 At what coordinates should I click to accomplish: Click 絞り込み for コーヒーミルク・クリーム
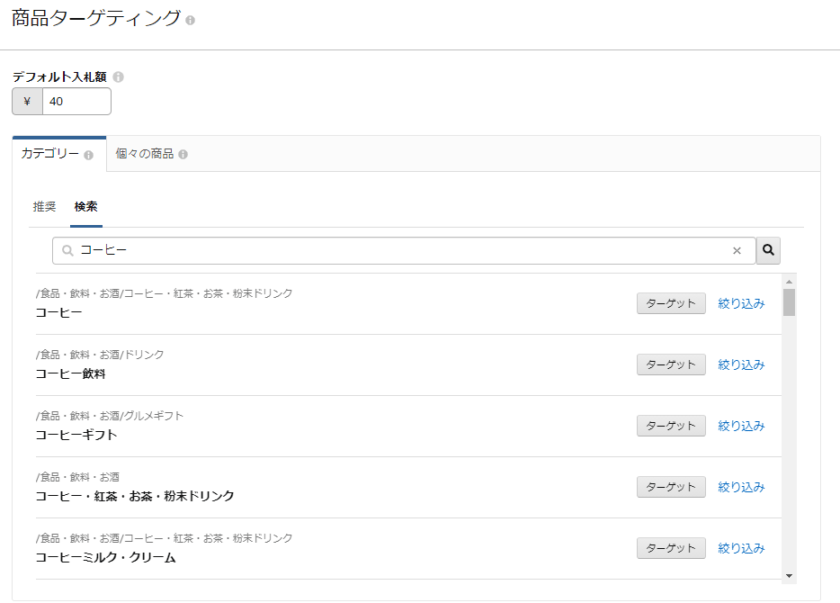coord(741,548)
